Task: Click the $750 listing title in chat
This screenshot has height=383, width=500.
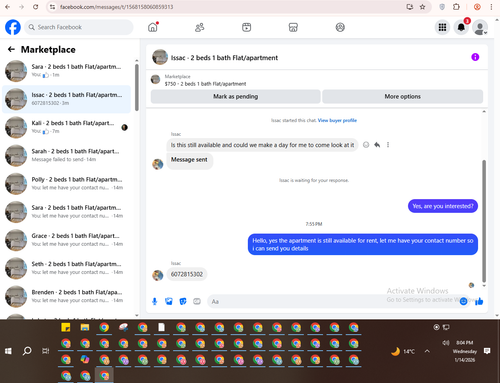Action: pyautogui.click(x=205, y=84)
